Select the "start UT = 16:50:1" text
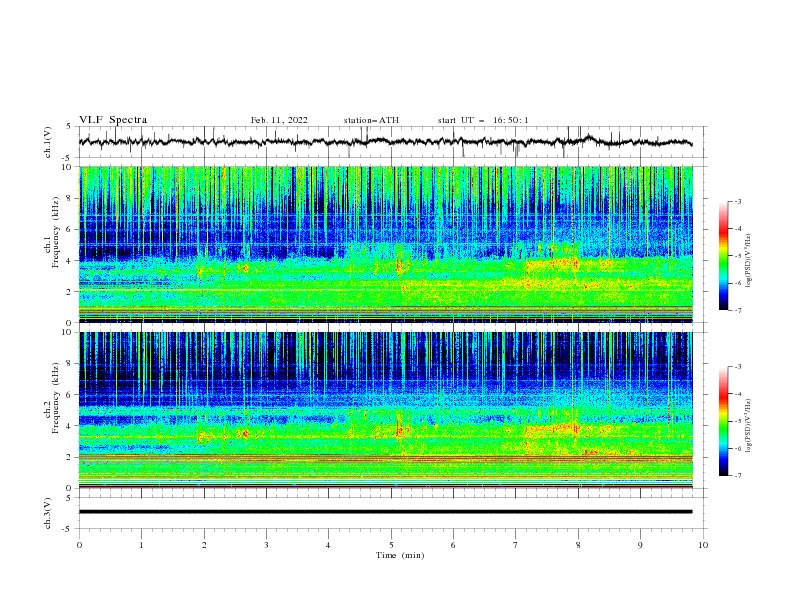 [x=483, y=120]
